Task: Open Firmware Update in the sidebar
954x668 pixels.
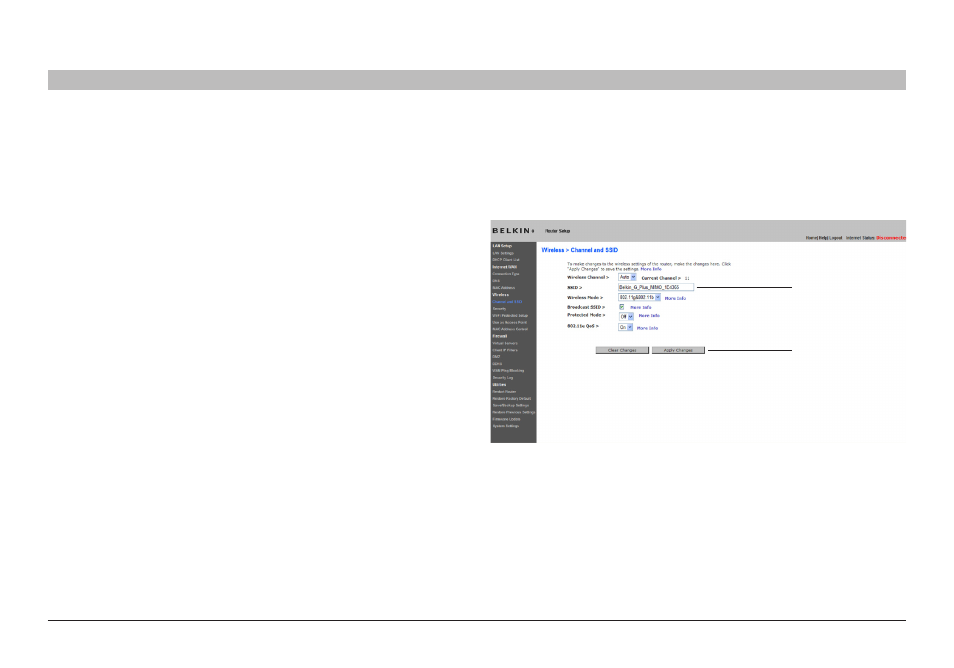Action: (x=506, y=419)
